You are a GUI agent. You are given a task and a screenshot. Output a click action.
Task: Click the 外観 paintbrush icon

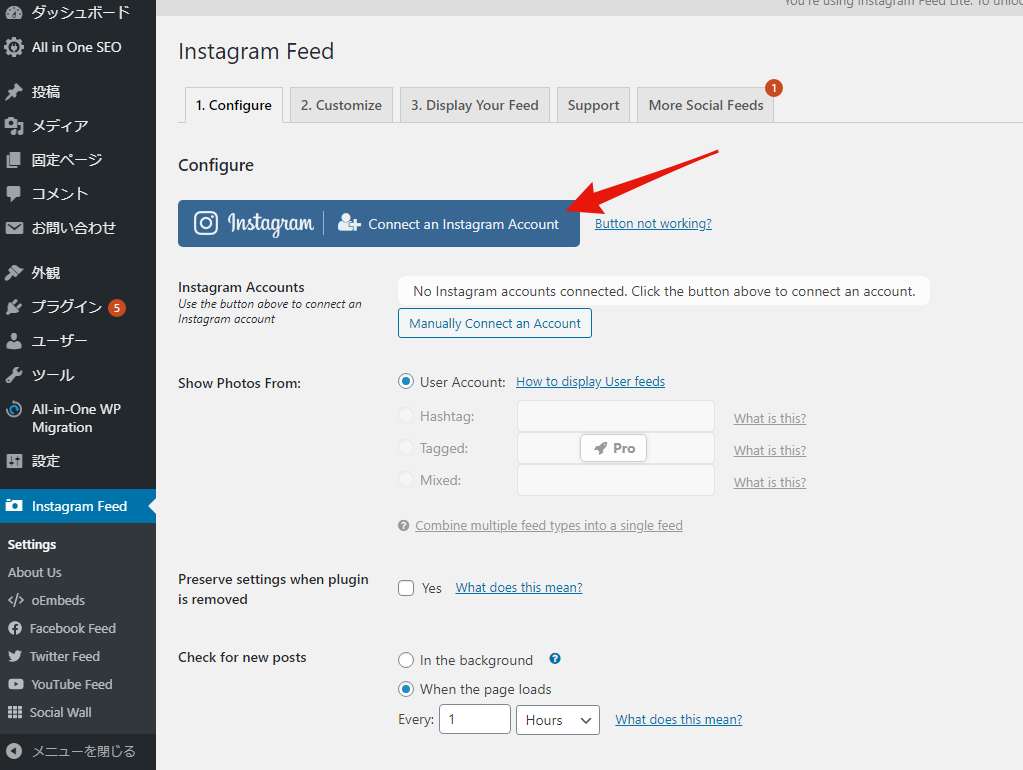tap(14, 273)
